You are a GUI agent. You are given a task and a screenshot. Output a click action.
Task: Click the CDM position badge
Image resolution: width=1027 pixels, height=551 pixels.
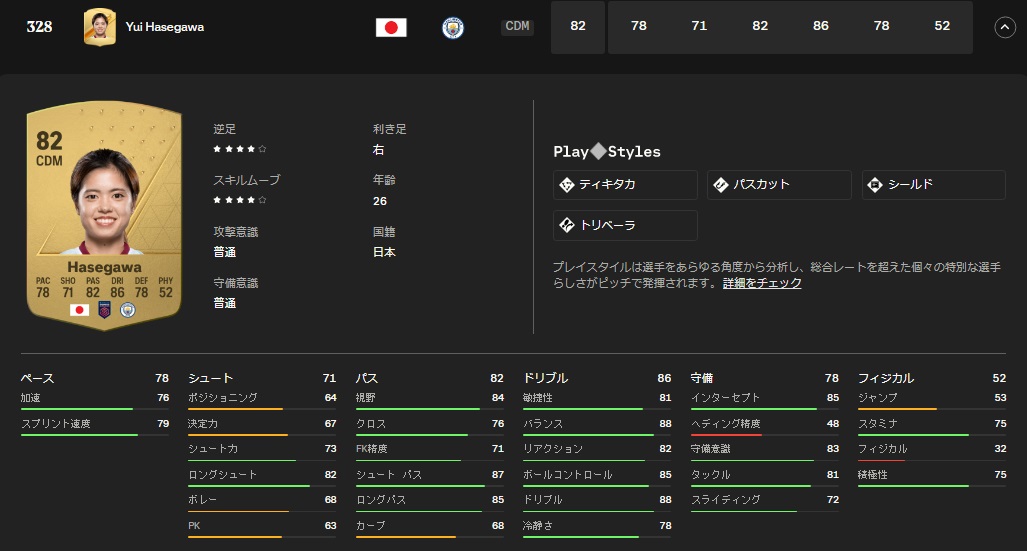[517, 27]
